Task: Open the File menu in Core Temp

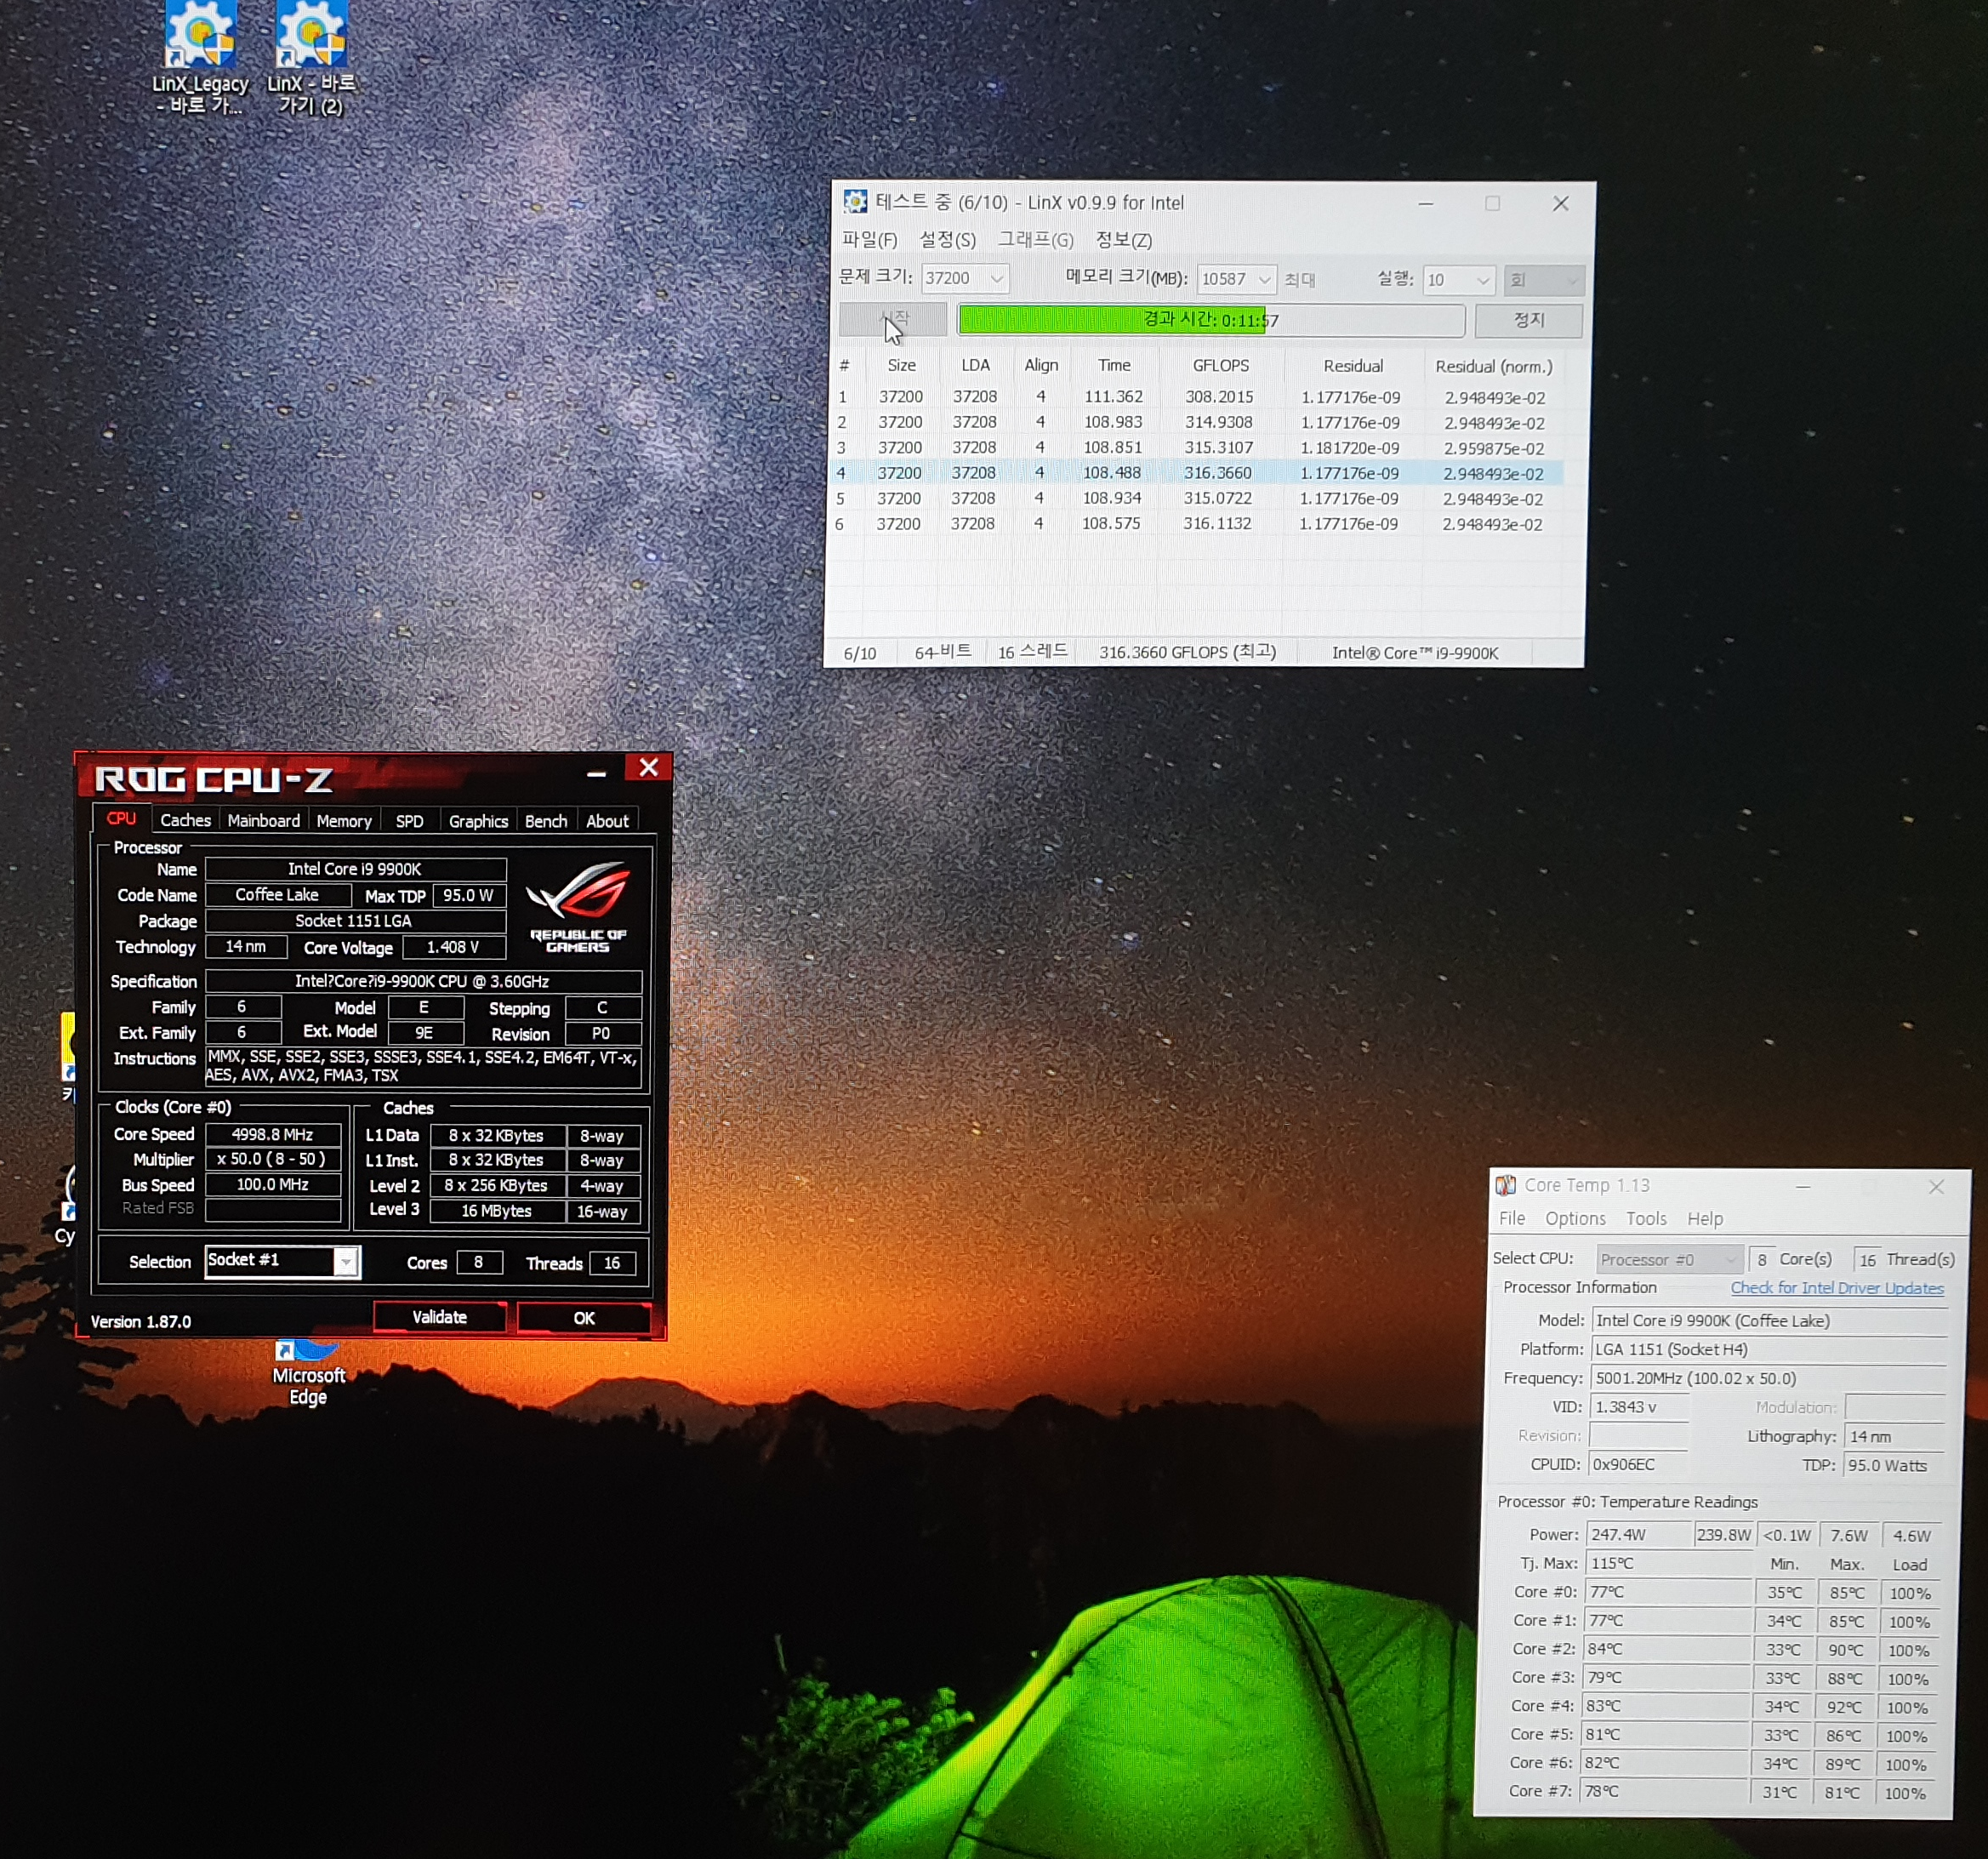Action: 1512,1218
